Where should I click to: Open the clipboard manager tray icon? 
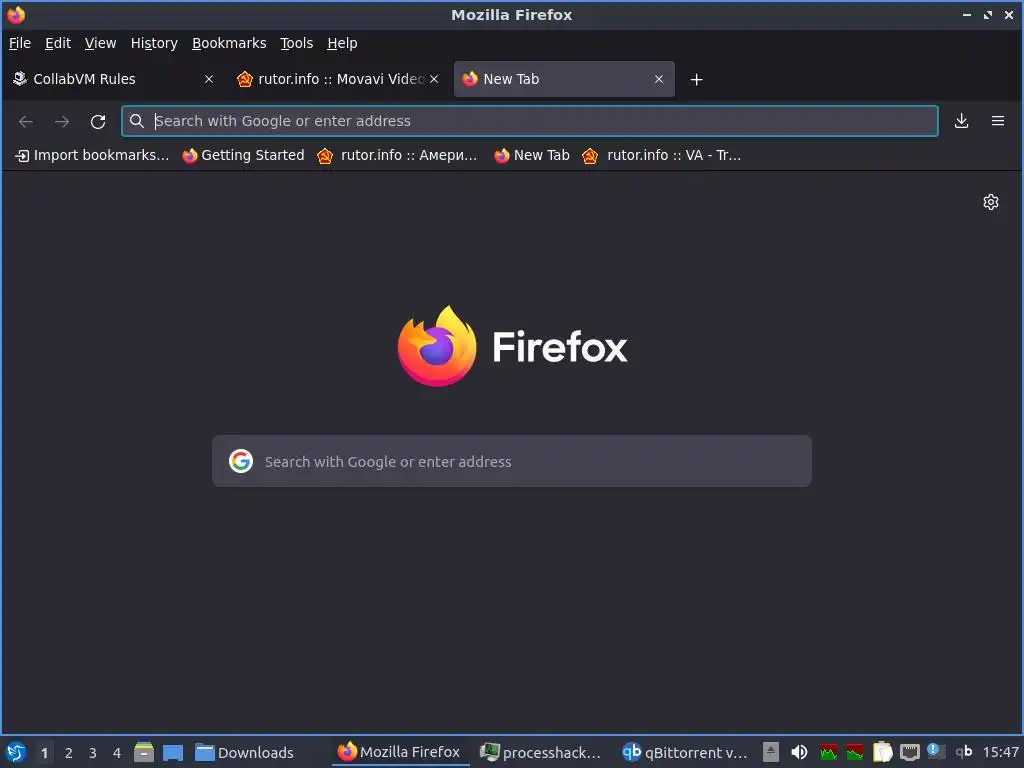[882, 752]
